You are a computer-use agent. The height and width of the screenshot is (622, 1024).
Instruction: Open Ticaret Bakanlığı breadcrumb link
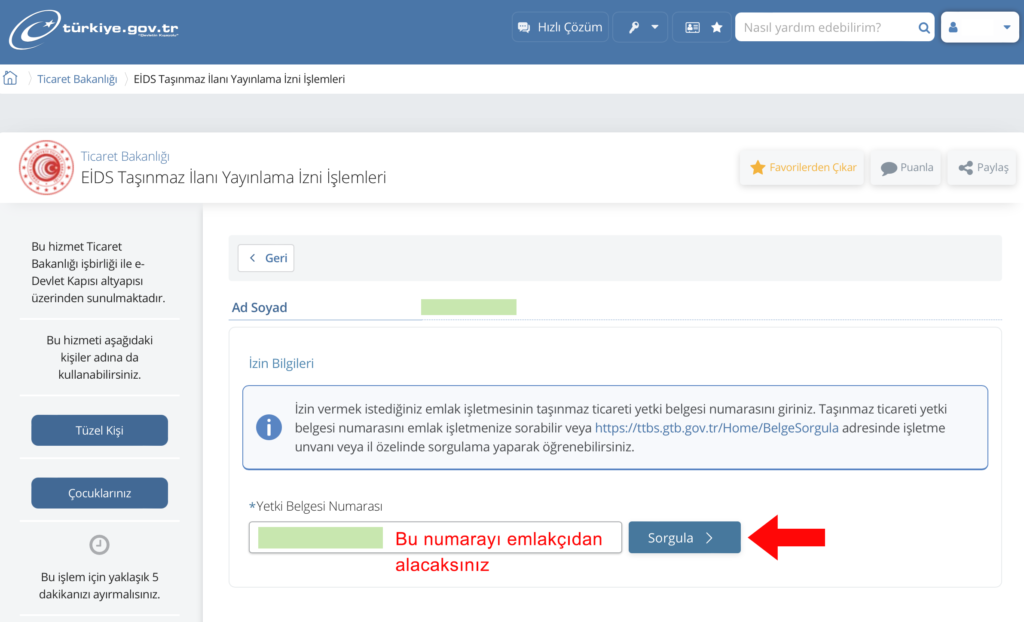coord(77,79)
